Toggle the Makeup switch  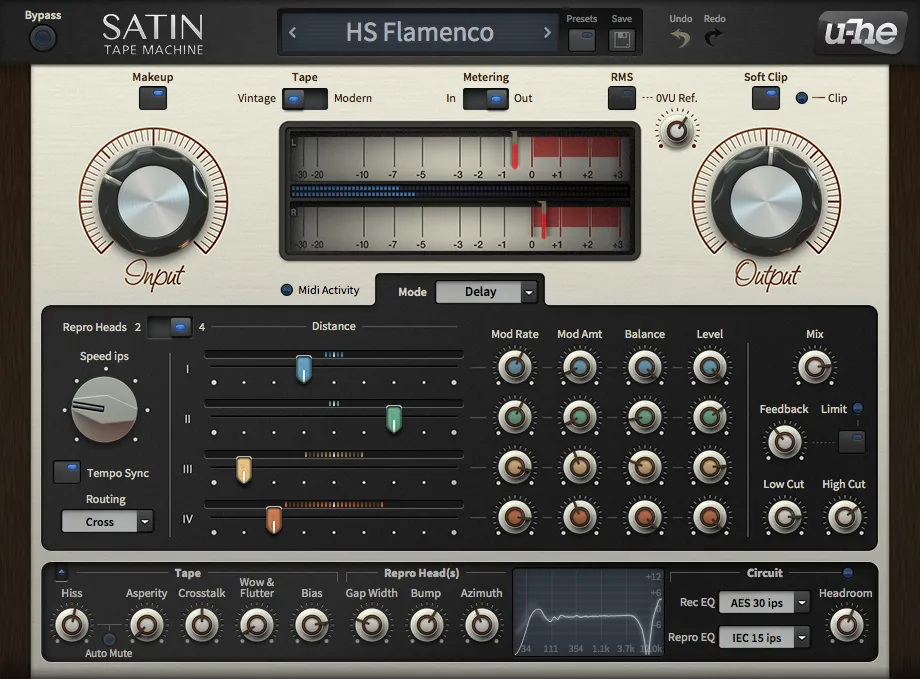coord(153,97)
